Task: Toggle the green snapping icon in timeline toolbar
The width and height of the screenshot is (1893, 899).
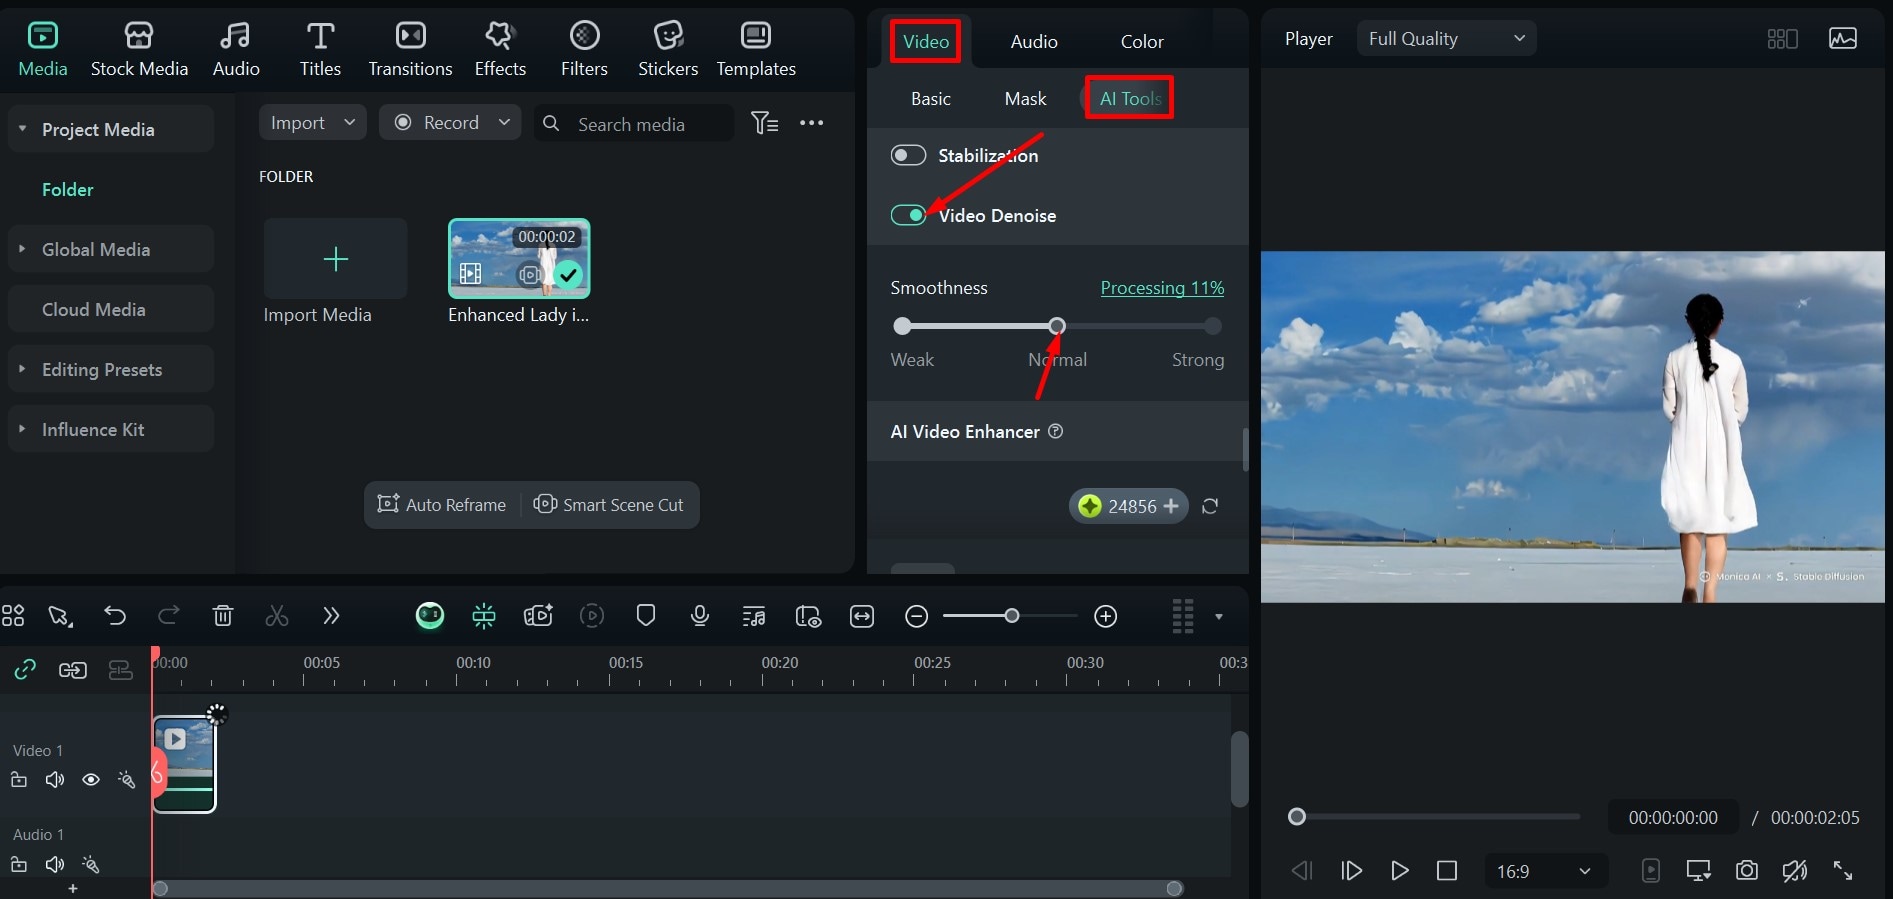Action: [484, 616]
